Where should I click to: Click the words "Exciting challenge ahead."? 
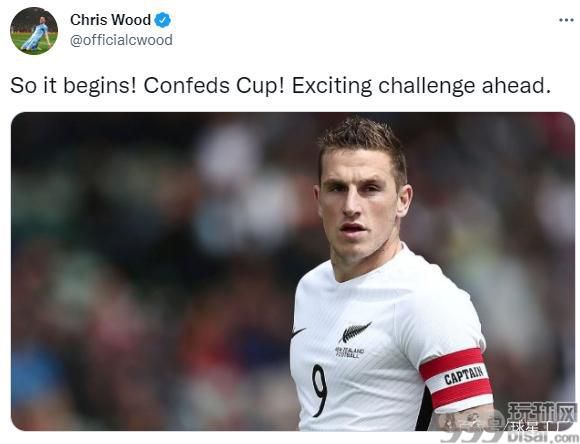tap(421, 86)
